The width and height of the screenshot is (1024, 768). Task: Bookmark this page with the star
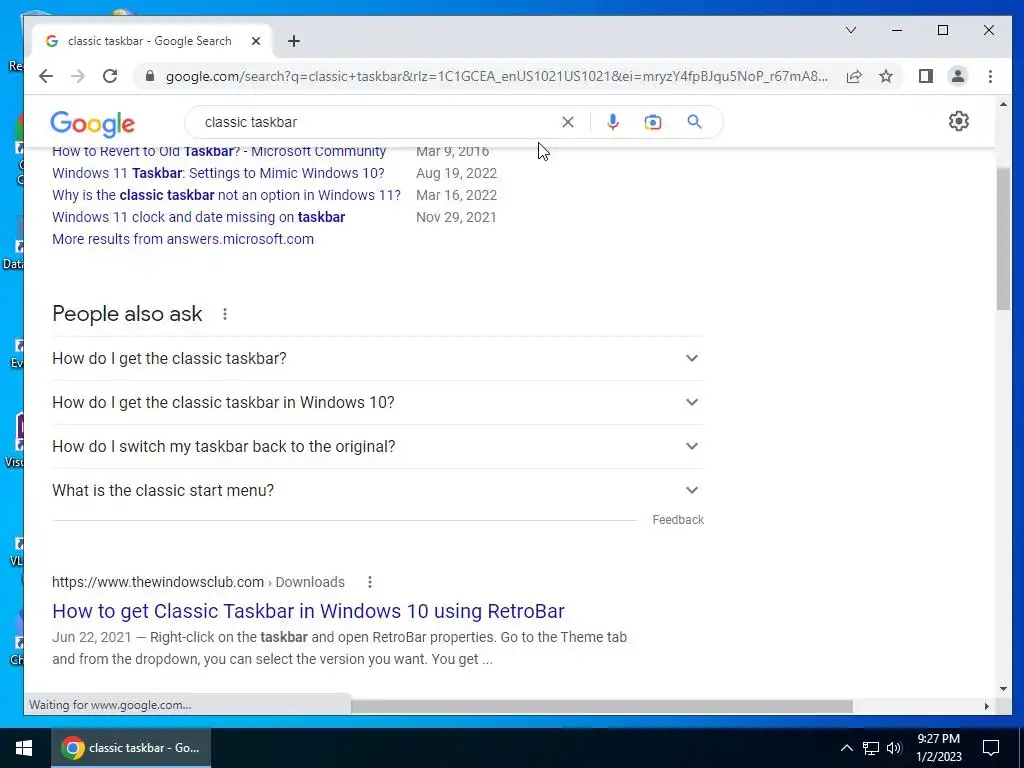[x=886, y=76]
